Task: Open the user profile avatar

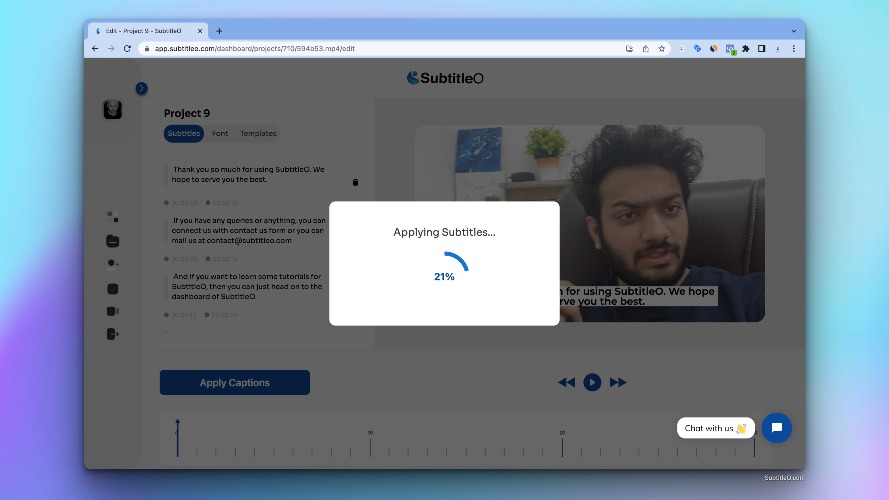Action: coord(112,109)
